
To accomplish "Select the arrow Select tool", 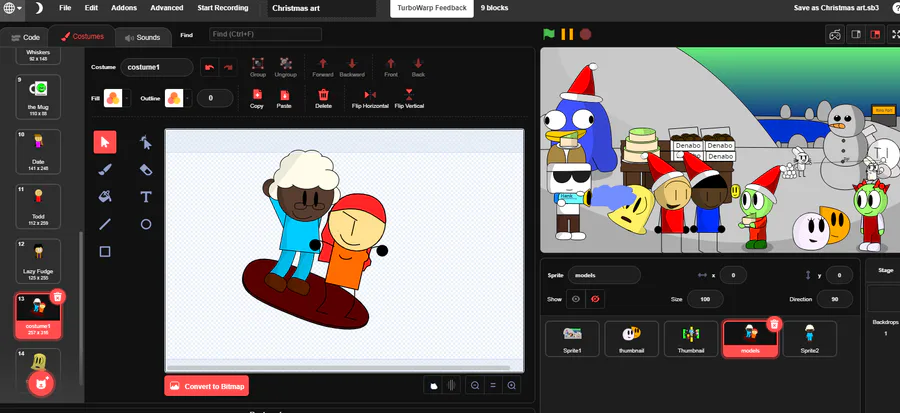I will click(105, 142).
